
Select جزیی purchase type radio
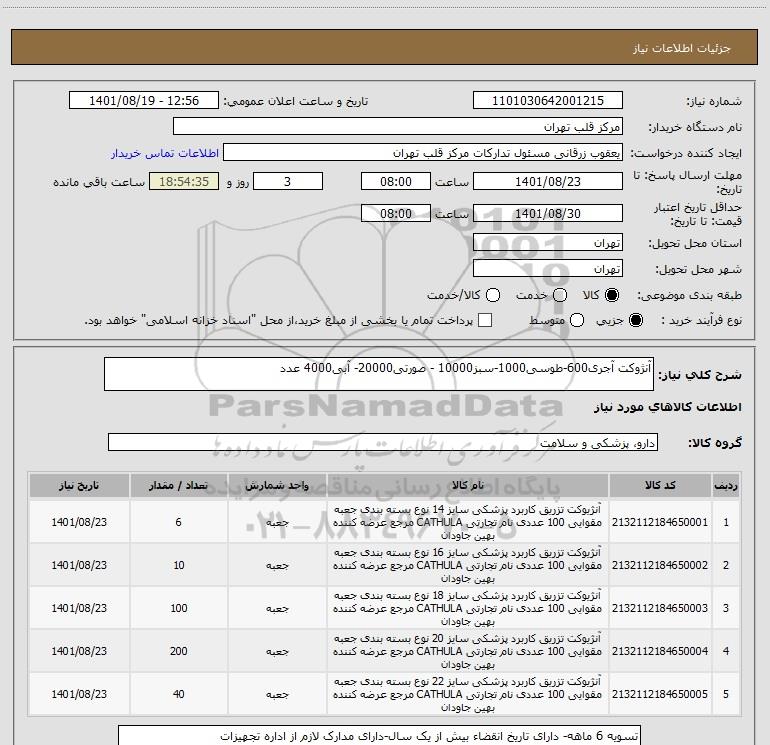tap(636, 320)
